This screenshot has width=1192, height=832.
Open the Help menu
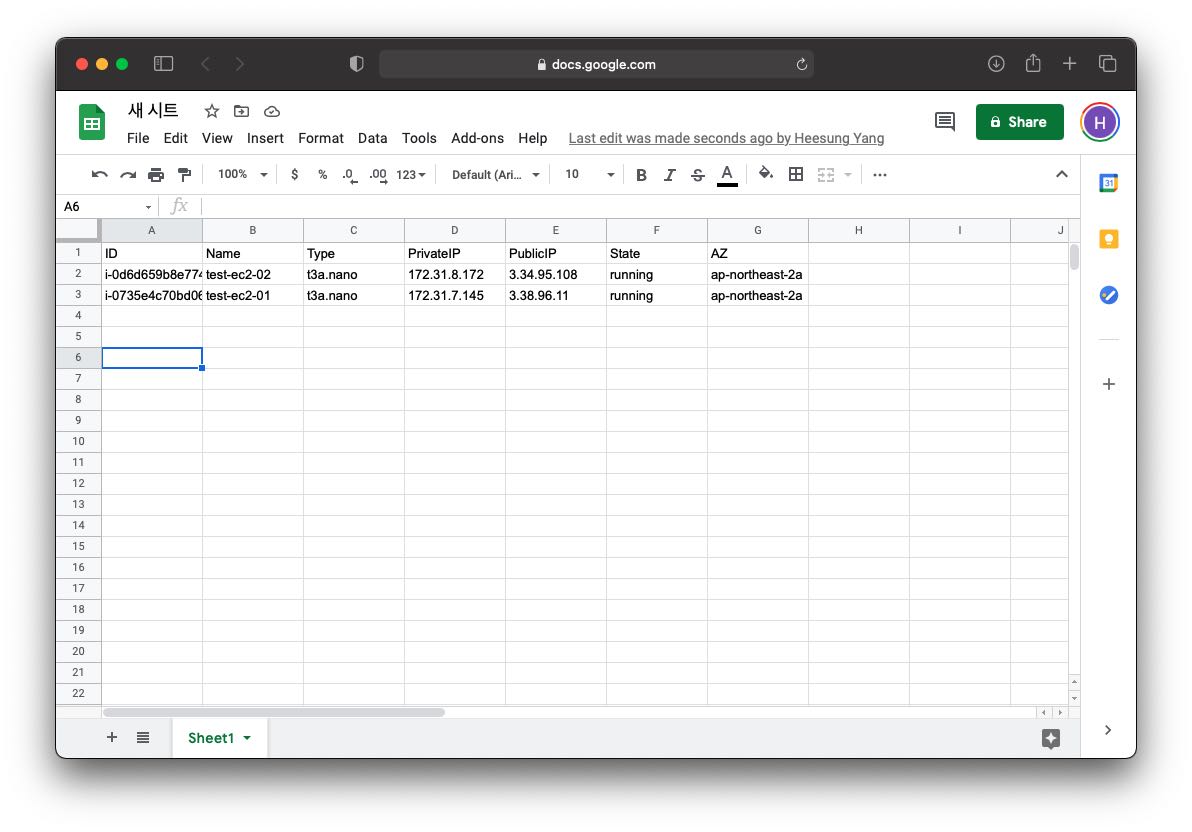(x=532, y=138)
